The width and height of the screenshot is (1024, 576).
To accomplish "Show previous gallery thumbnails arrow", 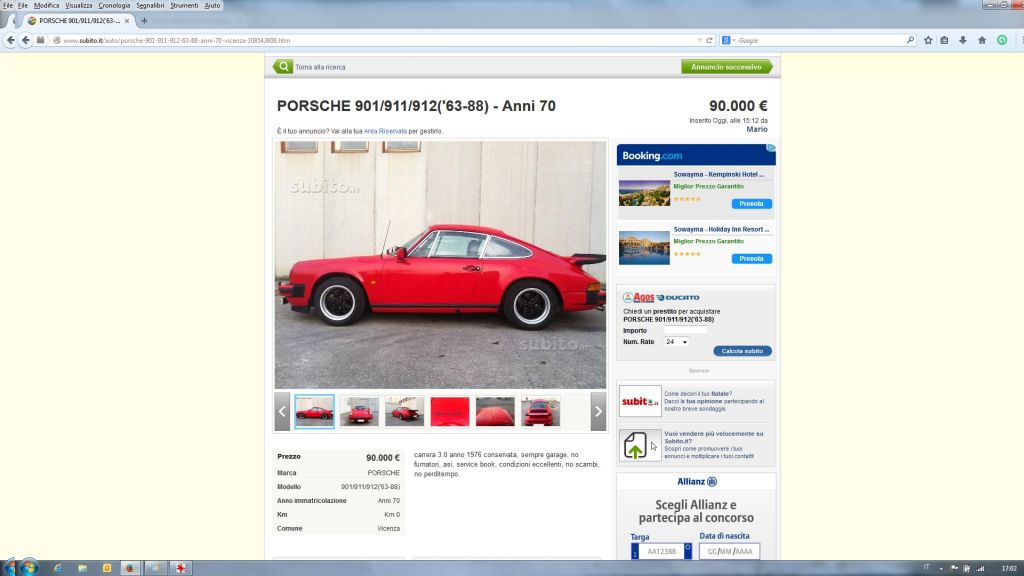I will point(282,411).
